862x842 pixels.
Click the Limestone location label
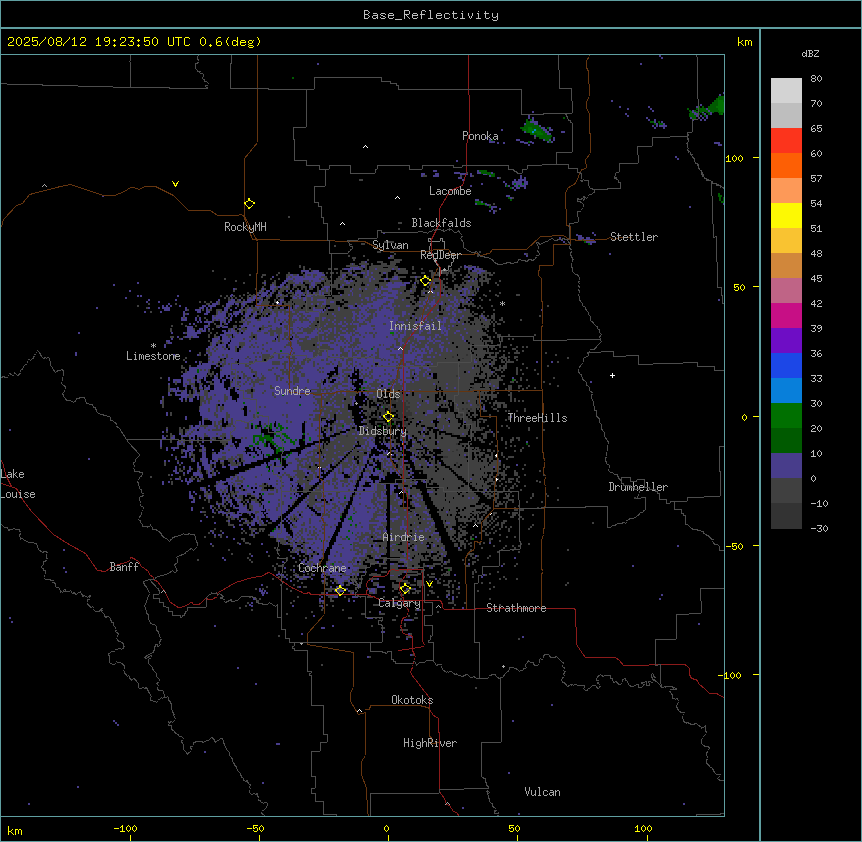pos(153,356)
